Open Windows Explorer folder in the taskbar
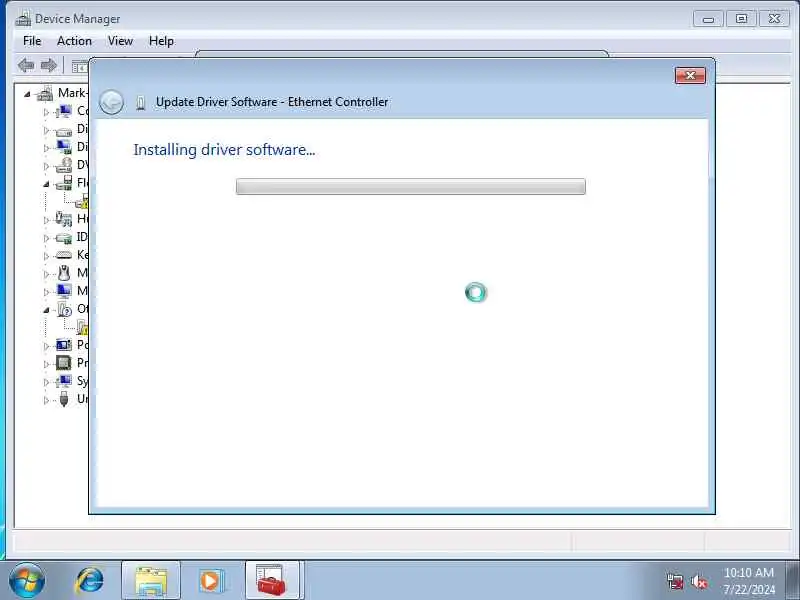 coord(151,581)
